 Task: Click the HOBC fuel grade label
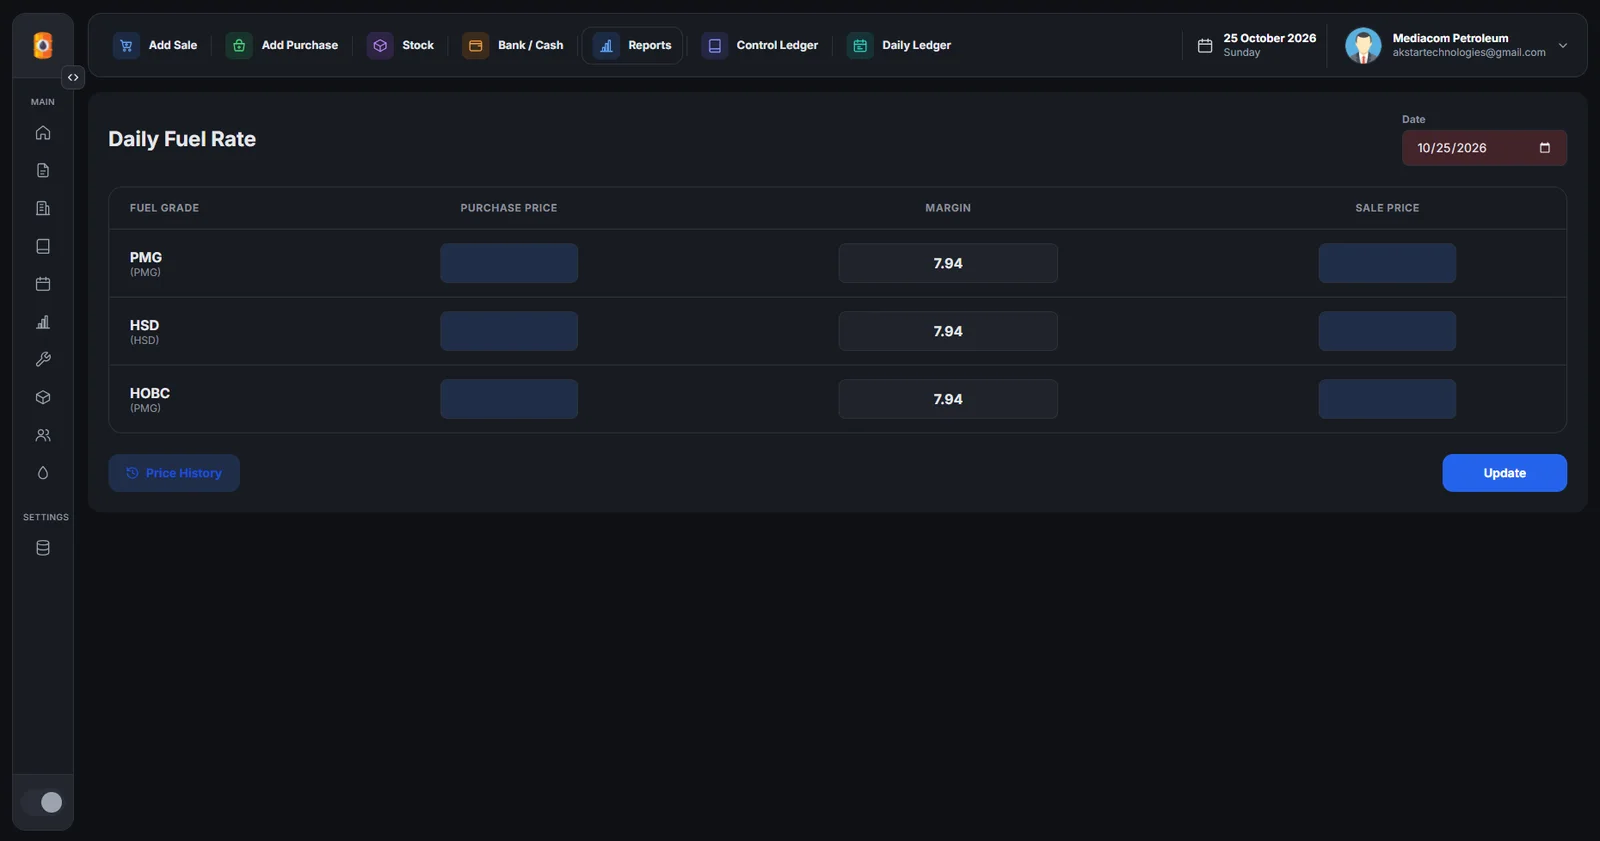point(150,393)
